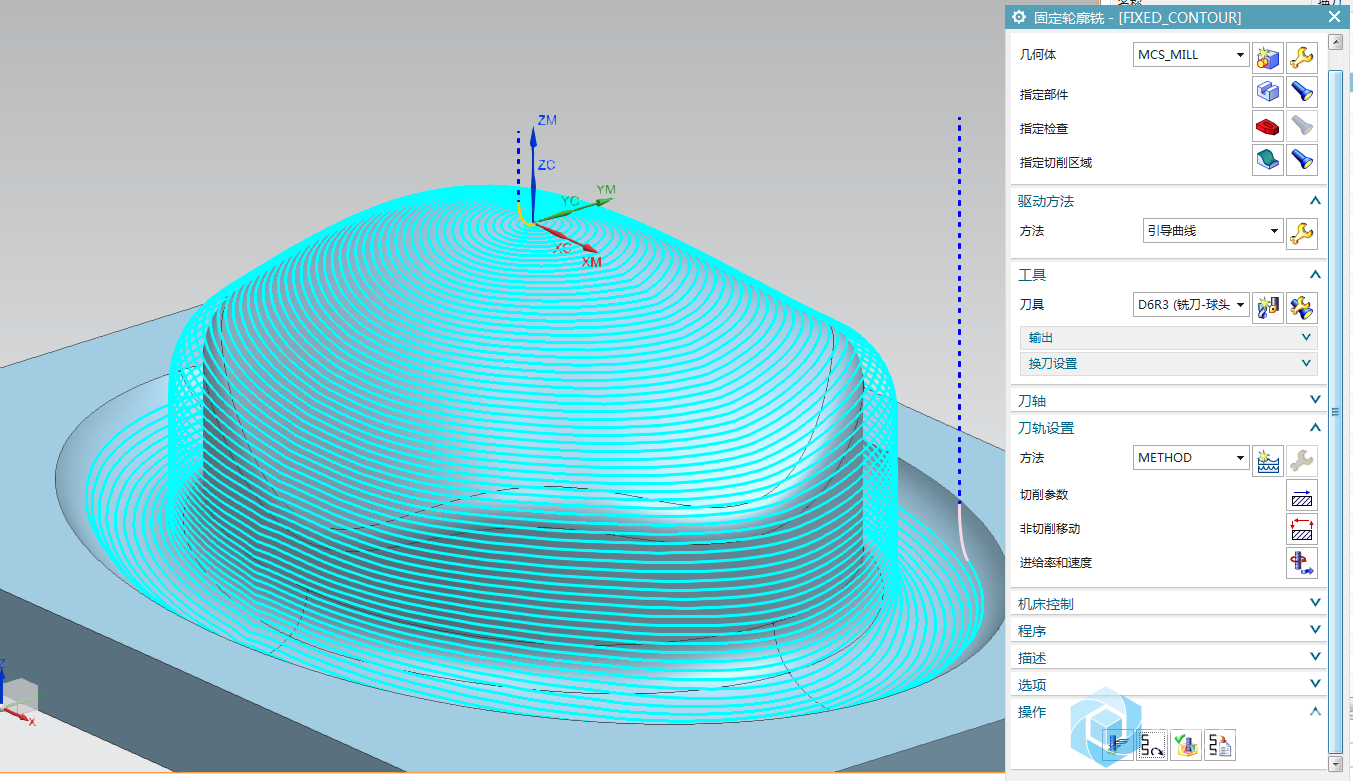The image size is (1353, 781).
Task: Open the 切削参数 cutting parameters icon
Action: point(1301,495)
